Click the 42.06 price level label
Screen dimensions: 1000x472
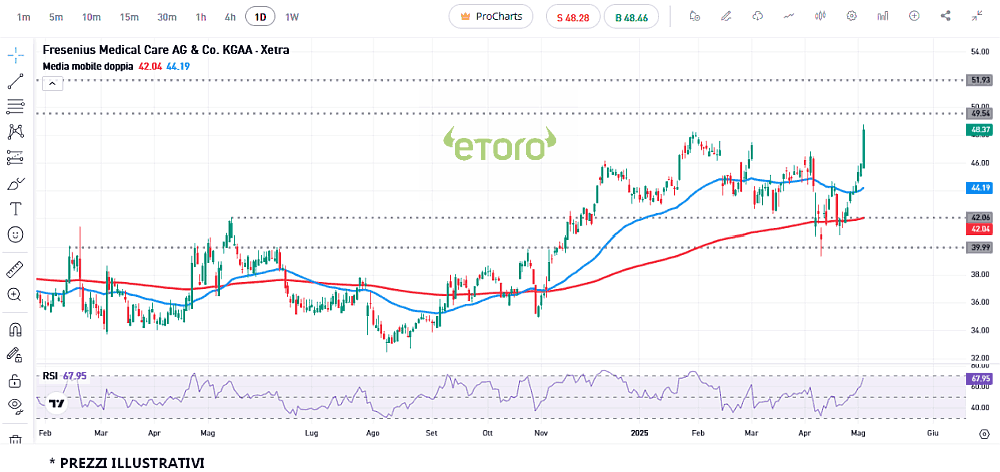(978, 218)
